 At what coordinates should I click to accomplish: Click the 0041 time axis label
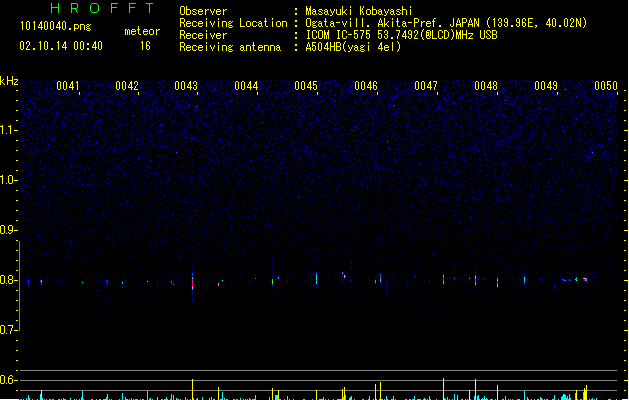click(67, 86)
